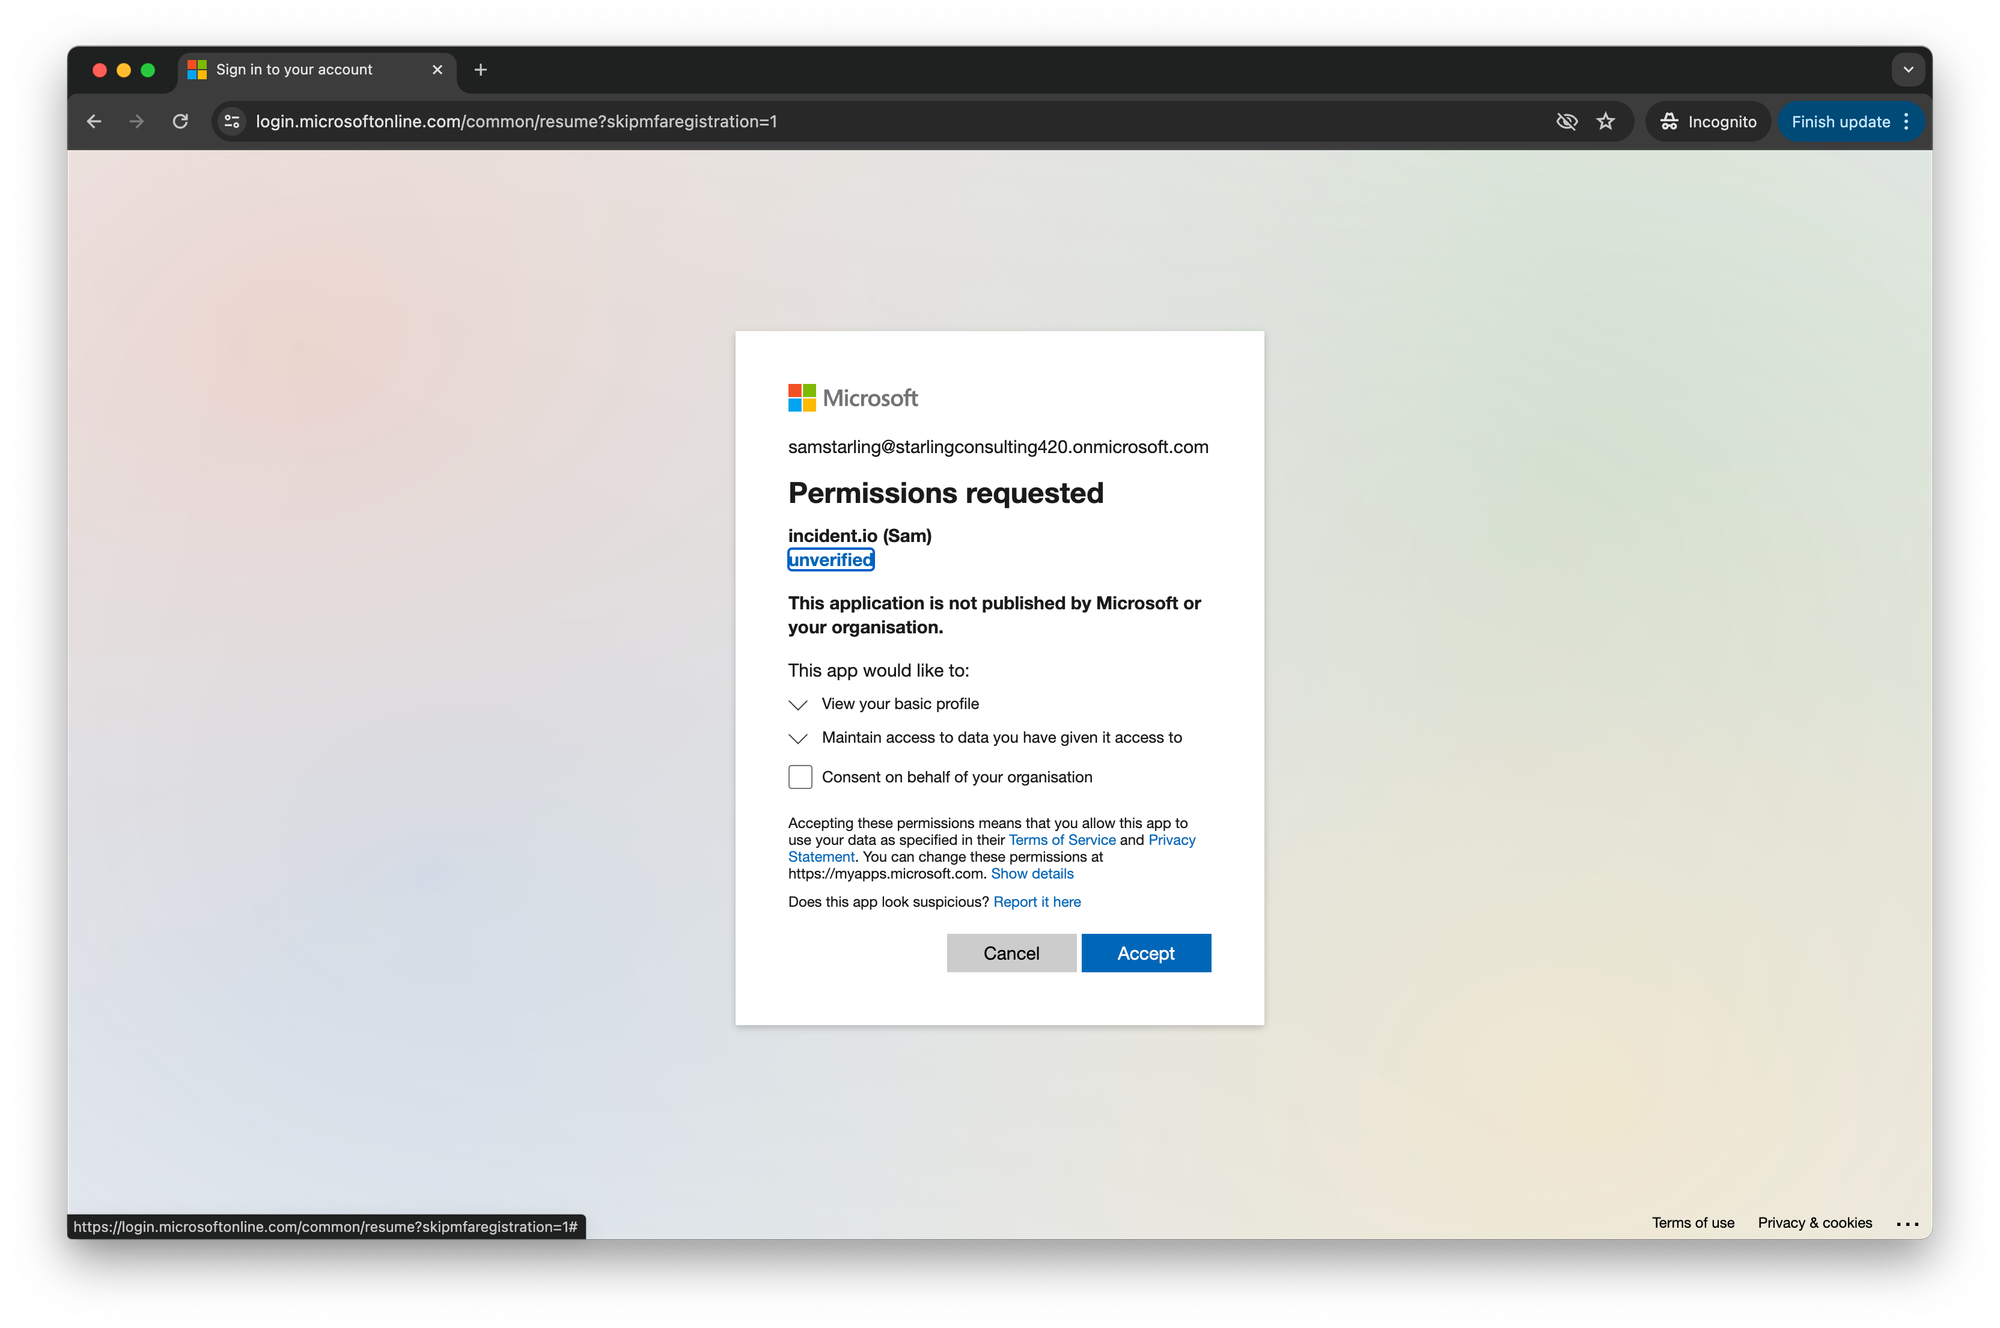Select the Sign in to your account tab

295,69
